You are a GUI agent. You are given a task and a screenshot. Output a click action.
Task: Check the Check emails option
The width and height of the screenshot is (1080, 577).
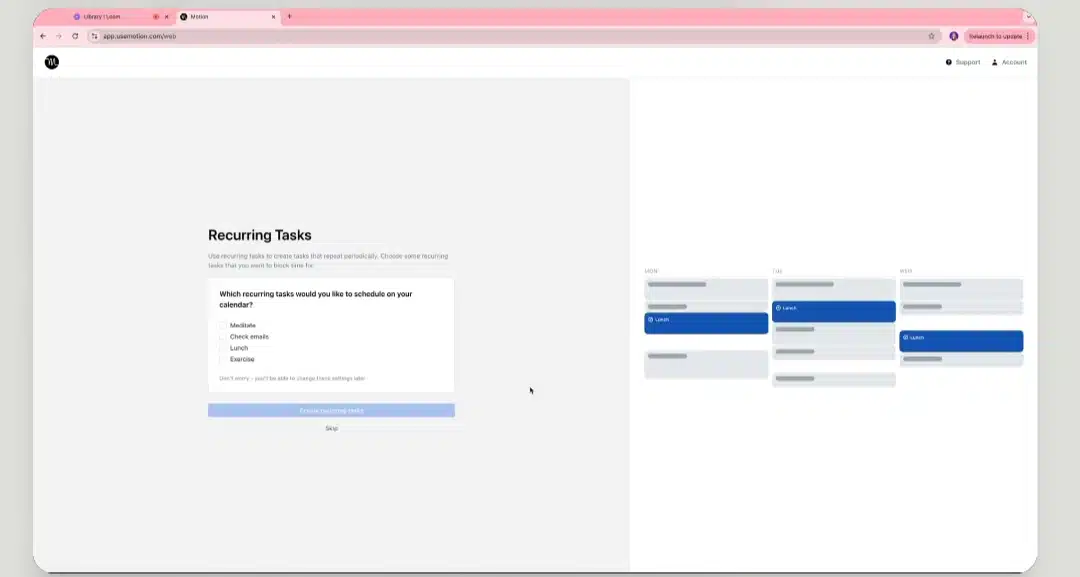point(222,337)
